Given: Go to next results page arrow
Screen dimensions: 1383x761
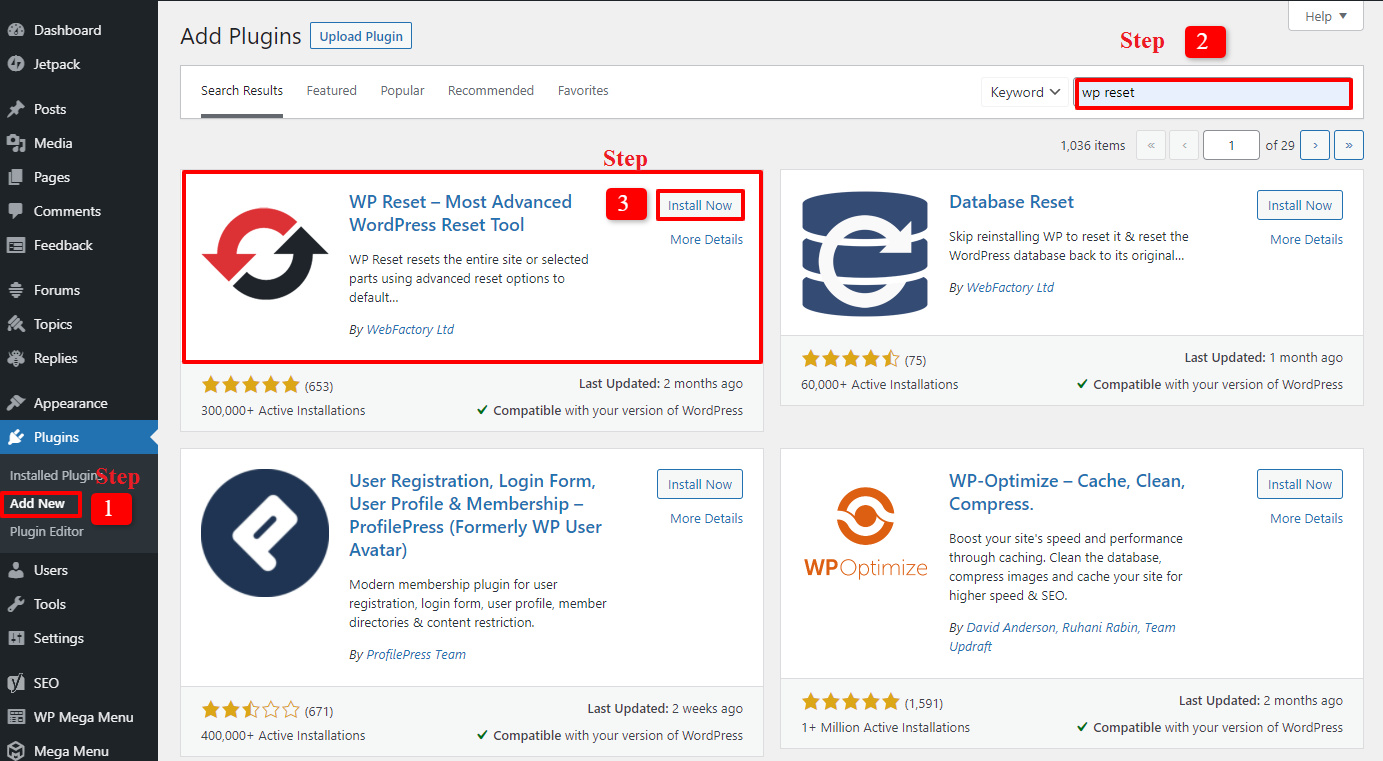Looking at the screenshot, I should tap(1315, 145).
